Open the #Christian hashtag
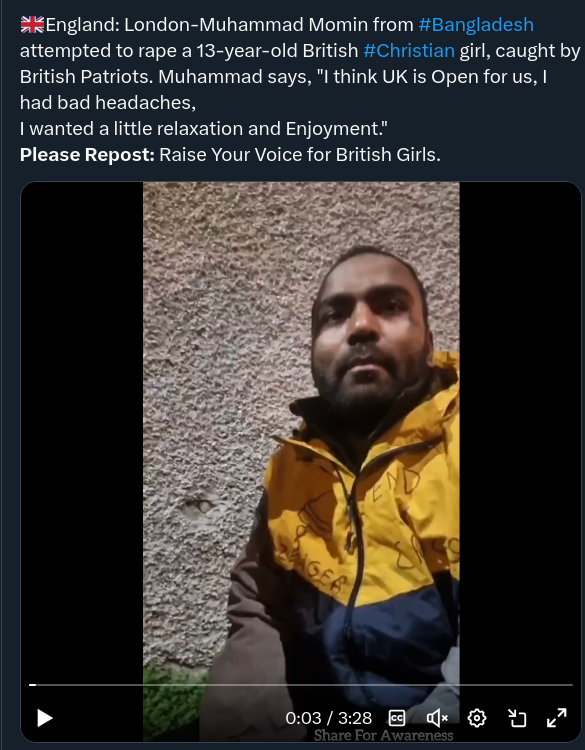The image size is (585, 750). tap(409, 50)
